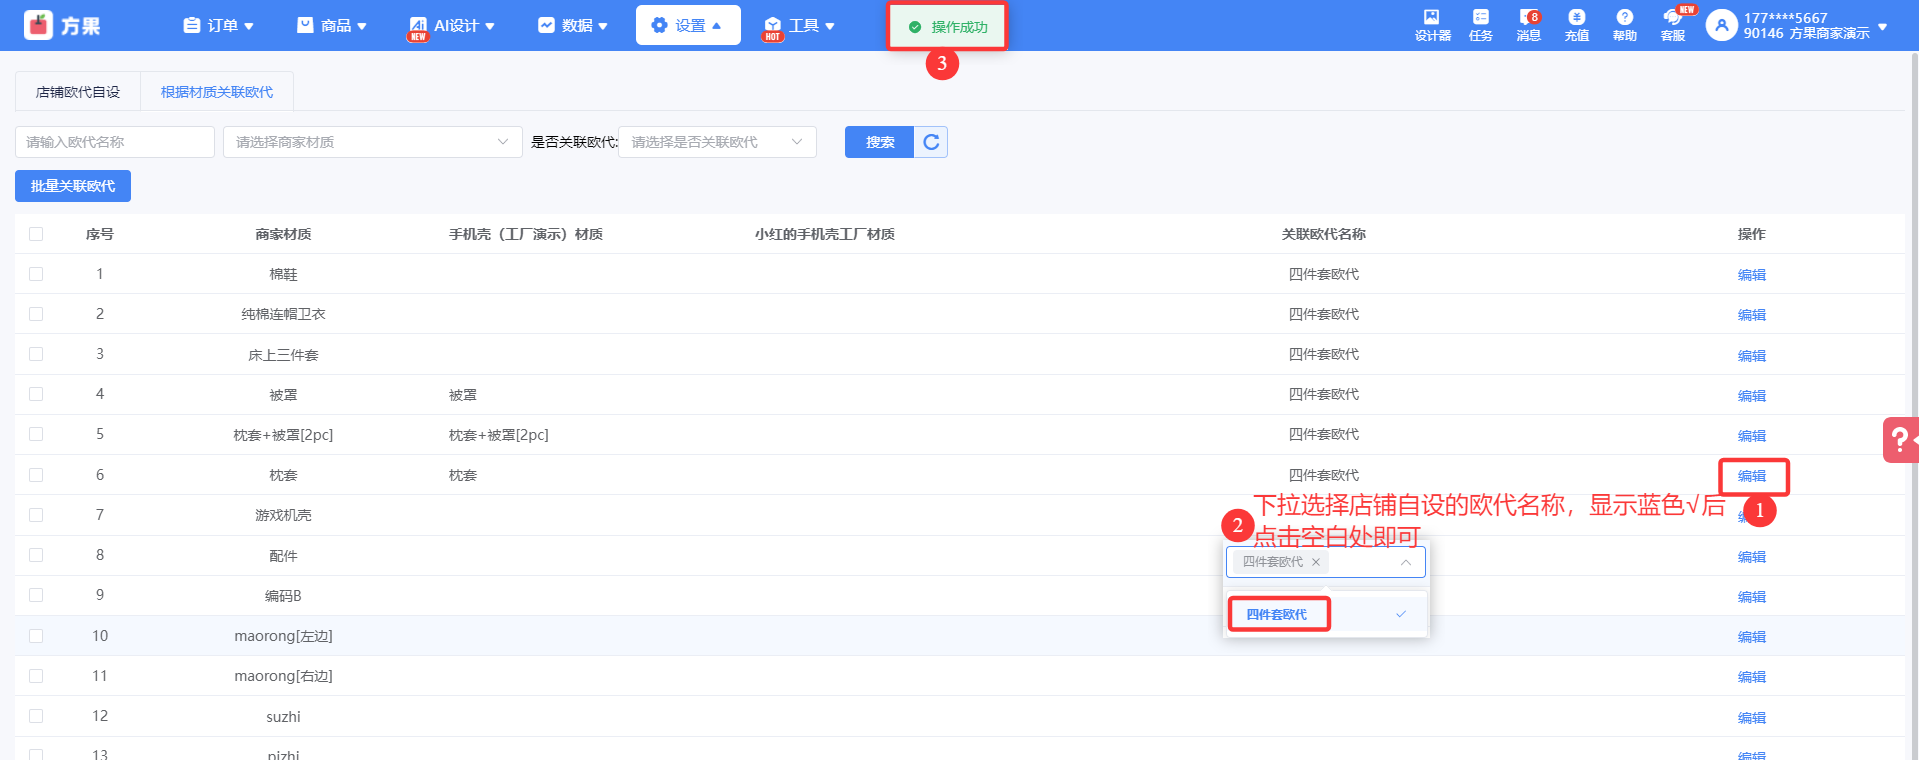Image resolution: width=1919 pixels, height=760 pixels.
Task: Click the 批量关联欧代 button
Action: pos(73,186)
